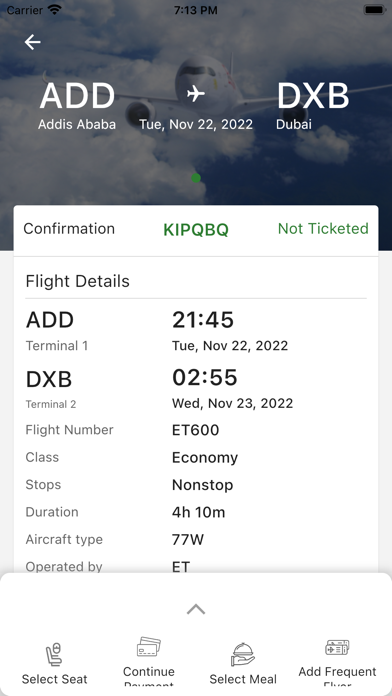The image size is (392, 696).
Task: Select the green page indicator dot
Action: pyautogui.click(x=196, y=178)
